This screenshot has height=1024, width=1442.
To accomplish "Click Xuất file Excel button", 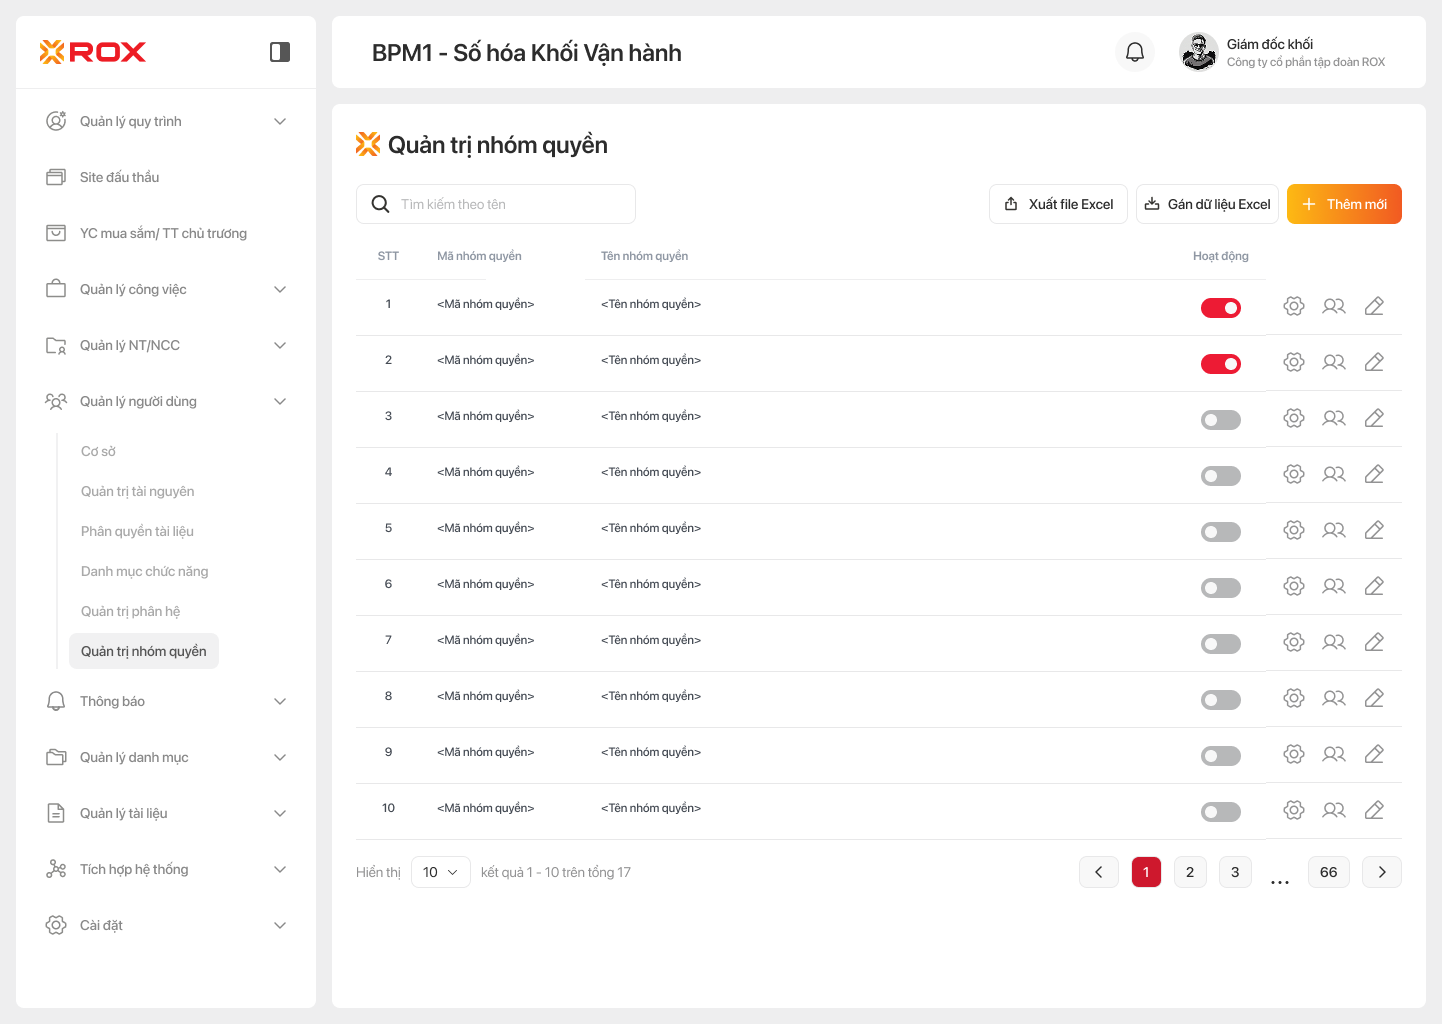I will [1058, 204].
